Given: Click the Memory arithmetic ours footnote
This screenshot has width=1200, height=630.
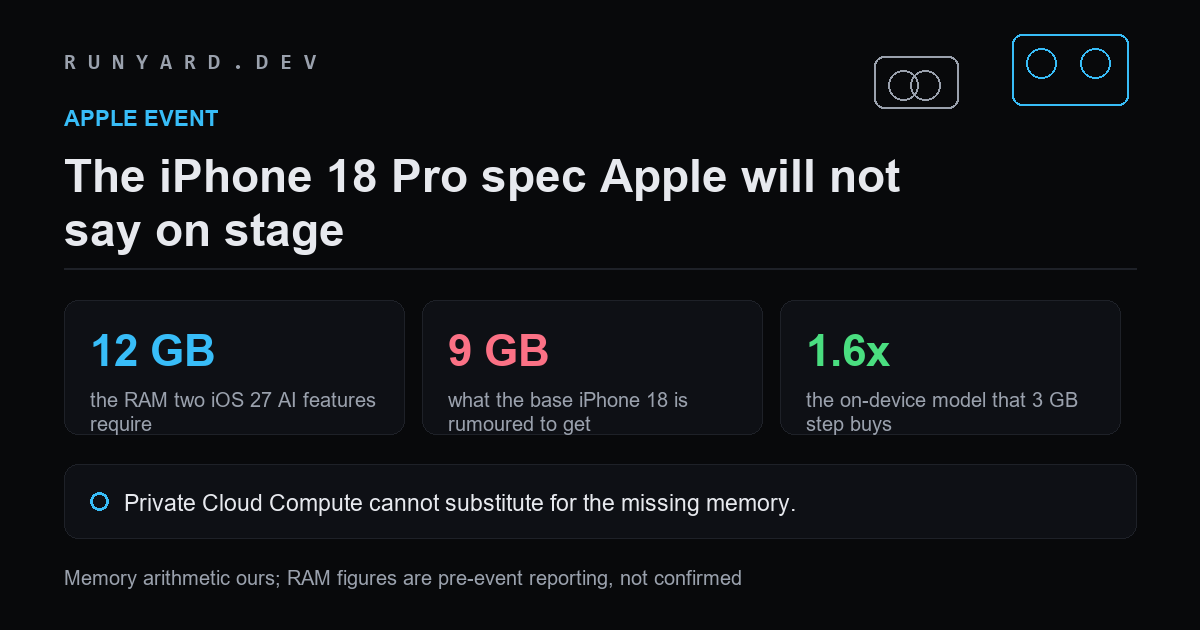Looking at the screenshot, I should point(403,578).
